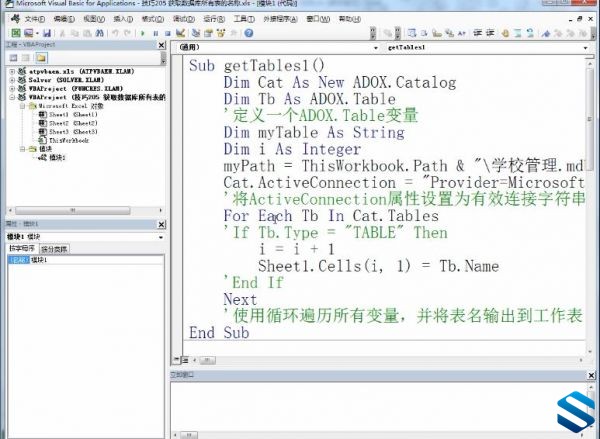Click View Code icon in project panel
The image size is (600, 439).
tap(13, 58)
